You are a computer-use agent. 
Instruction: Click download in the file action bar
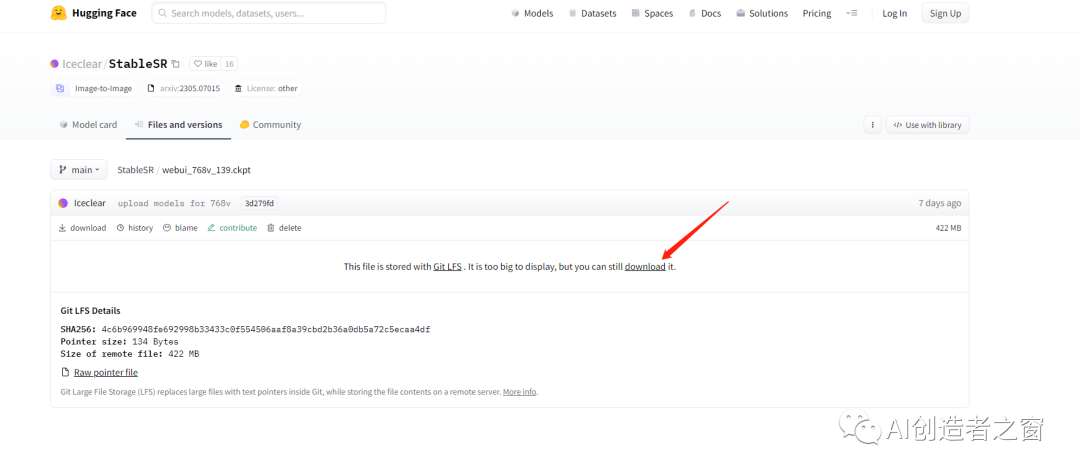(x=82, y=228)
